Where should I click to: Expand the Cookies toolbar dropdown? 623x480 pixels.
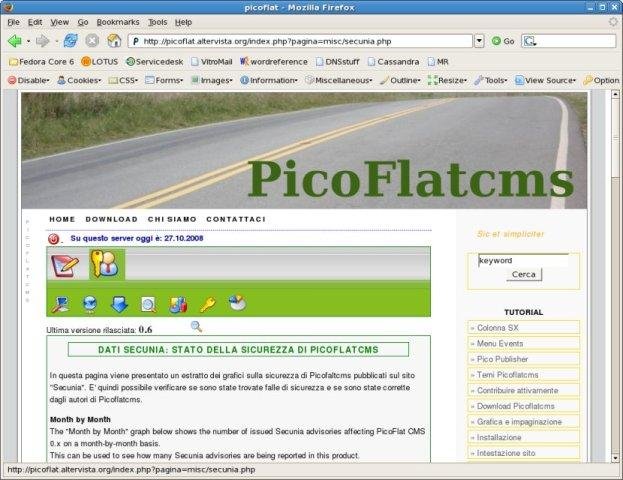tap(79, 80)
